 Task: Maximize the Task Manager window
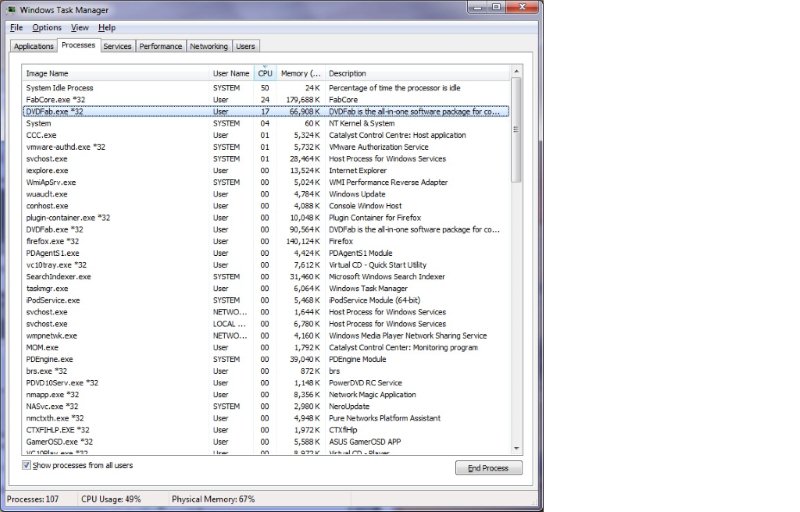coord(496,7)
